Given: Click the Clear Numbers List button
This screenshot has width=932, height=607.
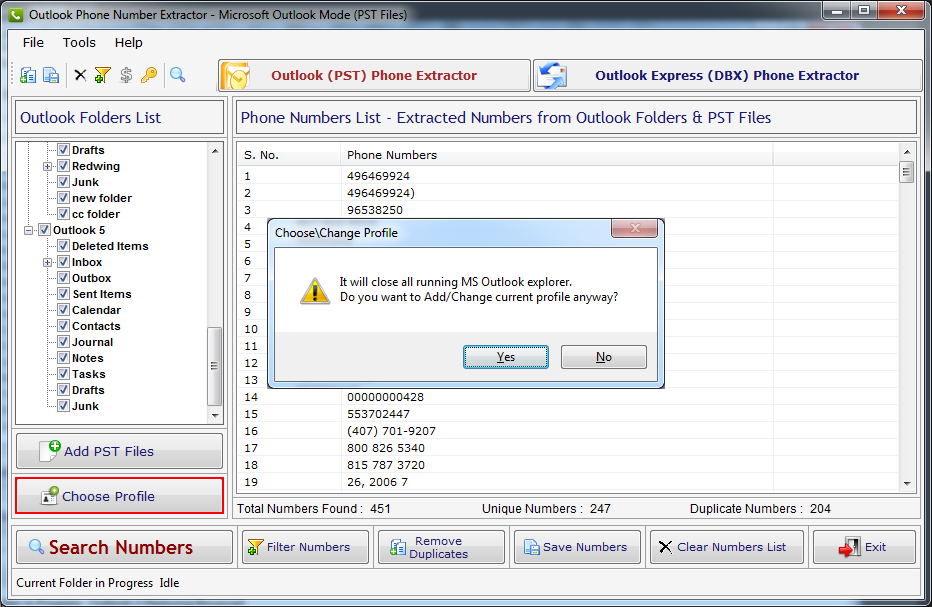Looking at the screenshot, I should click(726, 547).
